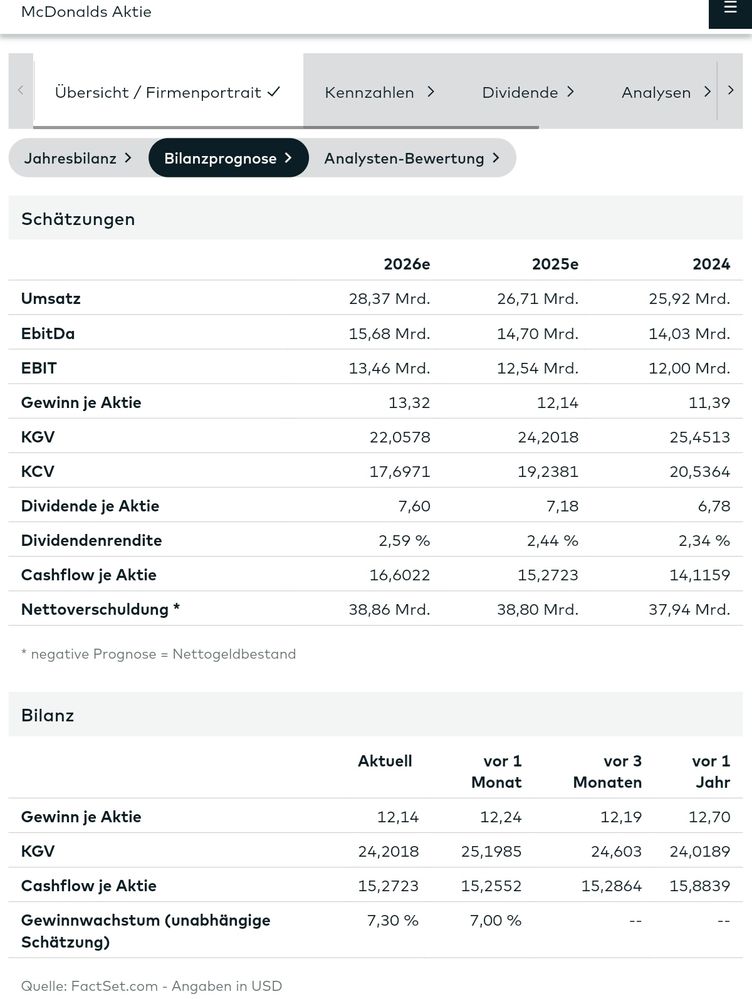Open Analysten-Bewertung section
Screen dimensions: 752x999
coord(412,158)
